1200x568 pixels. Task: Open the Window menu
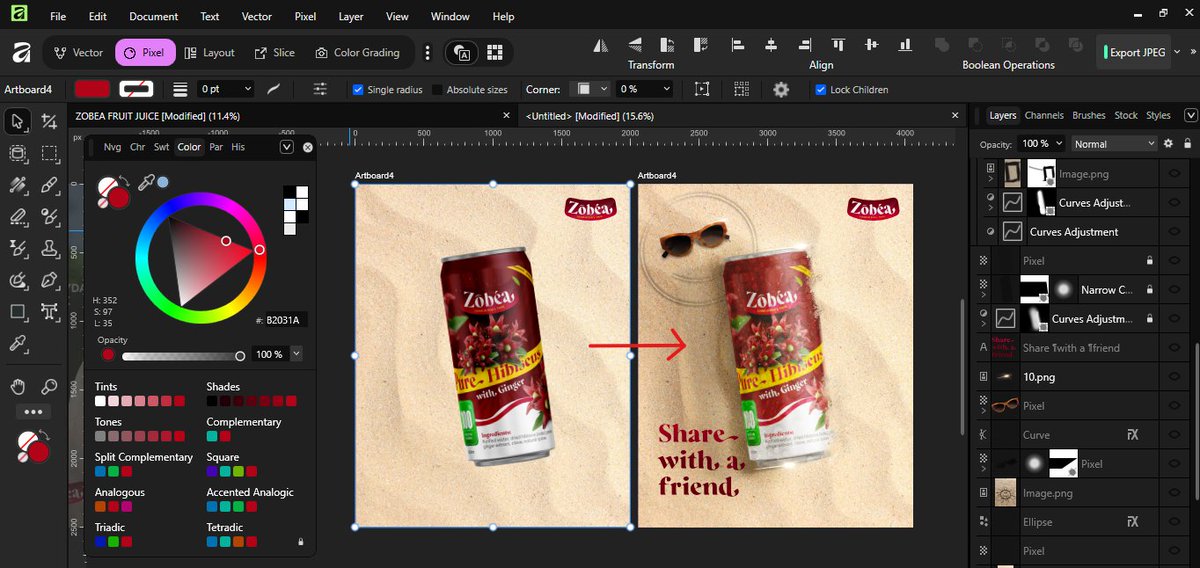pos(450,16)
